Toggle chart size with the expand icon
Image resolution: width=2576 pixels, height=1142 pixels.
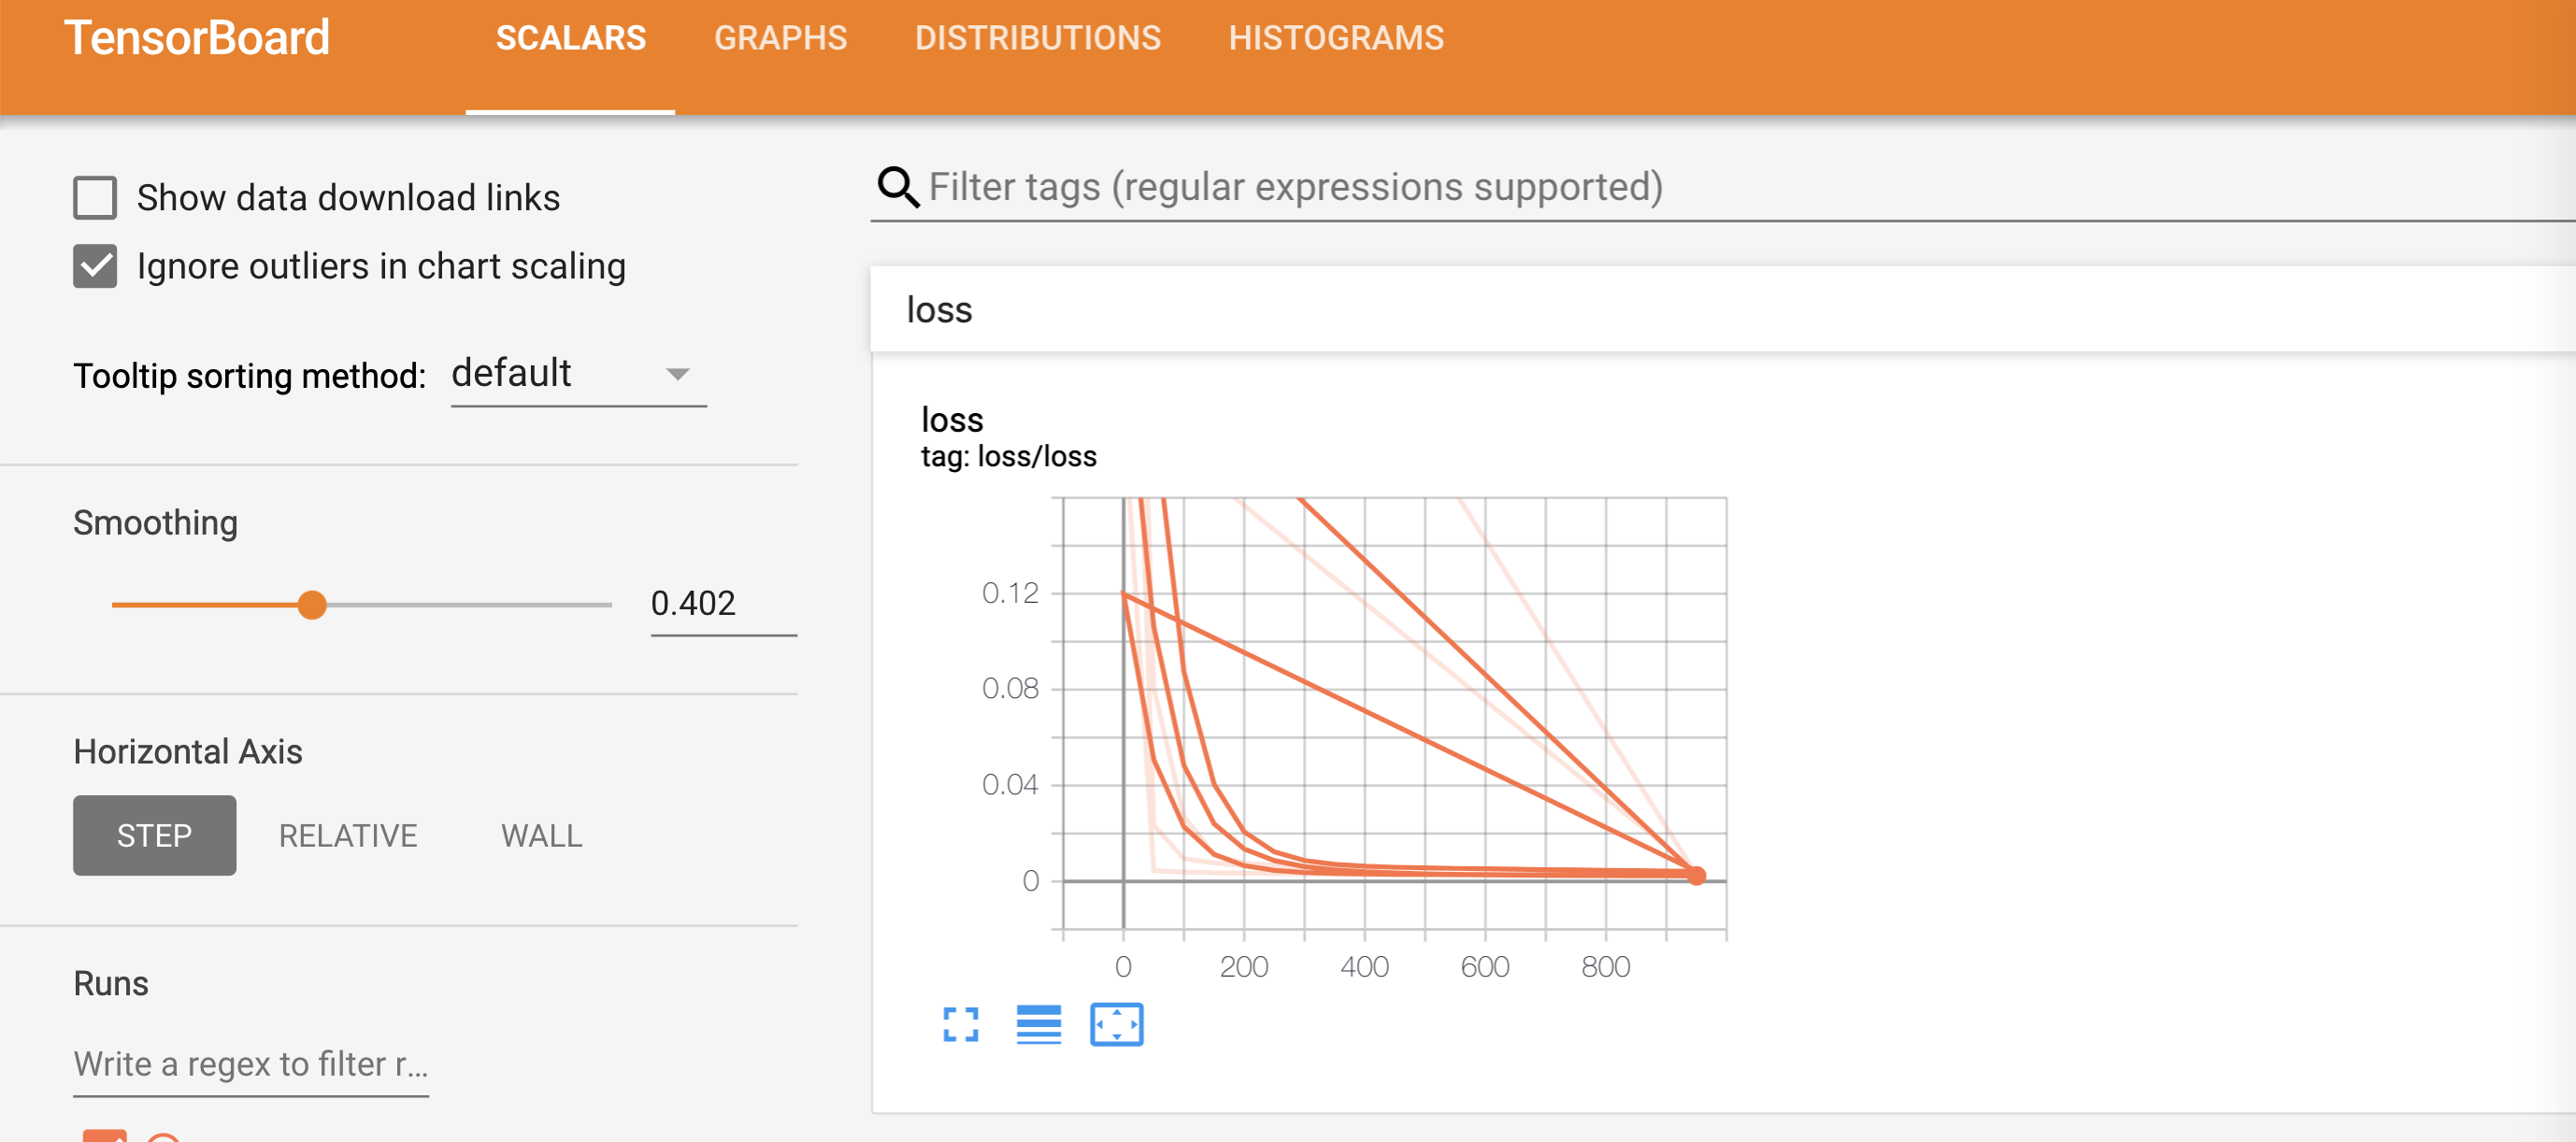coord(960,1024)
